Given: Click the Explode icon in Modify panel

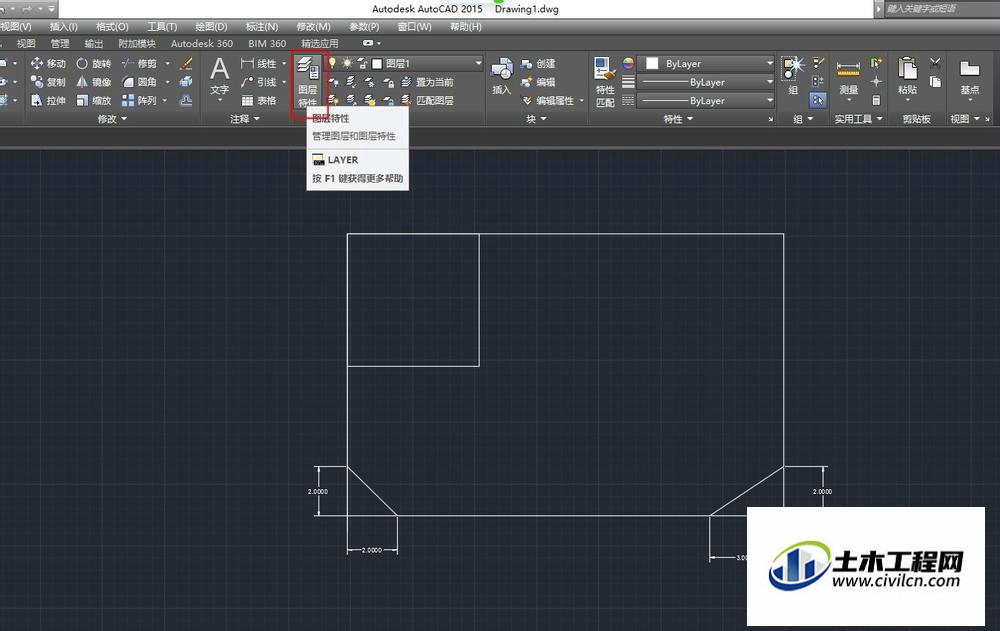Looking at the screenshot, I should point(186,82).
